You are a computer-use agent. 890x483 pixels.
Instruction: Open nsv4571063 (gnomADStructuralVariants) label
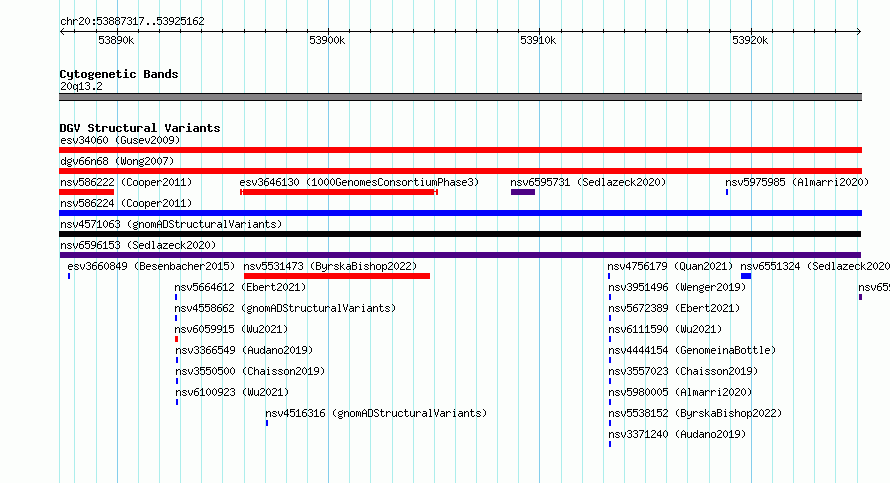tap(171, 224)
